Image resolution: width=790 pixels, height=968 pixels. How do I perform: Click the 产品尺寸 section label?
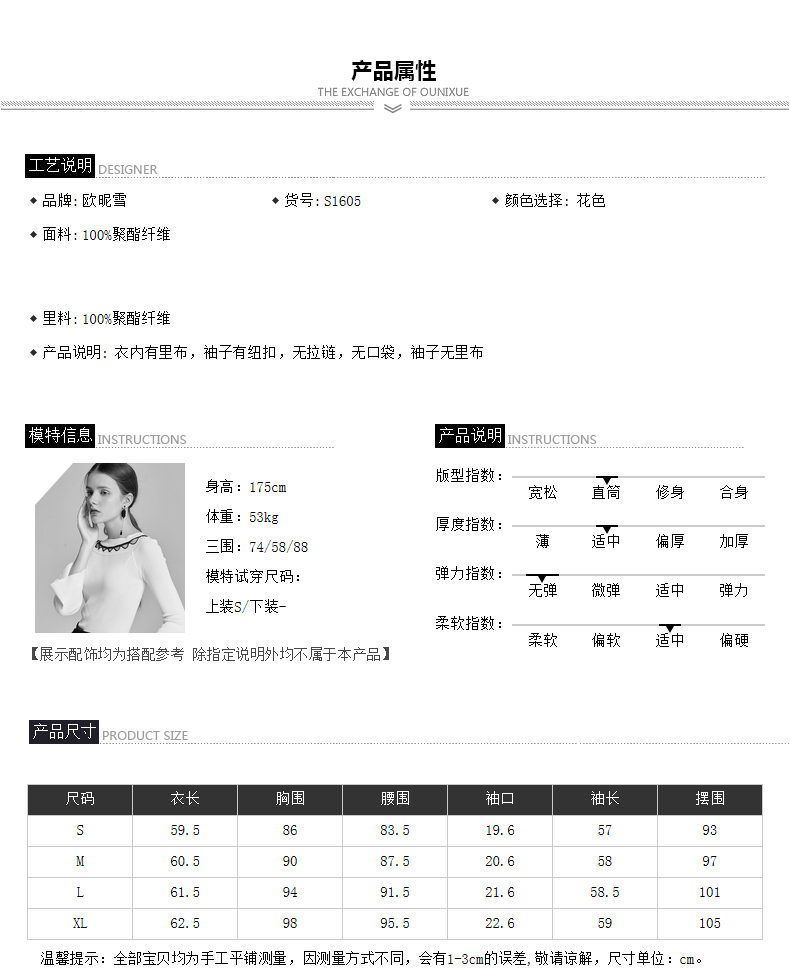64,732
